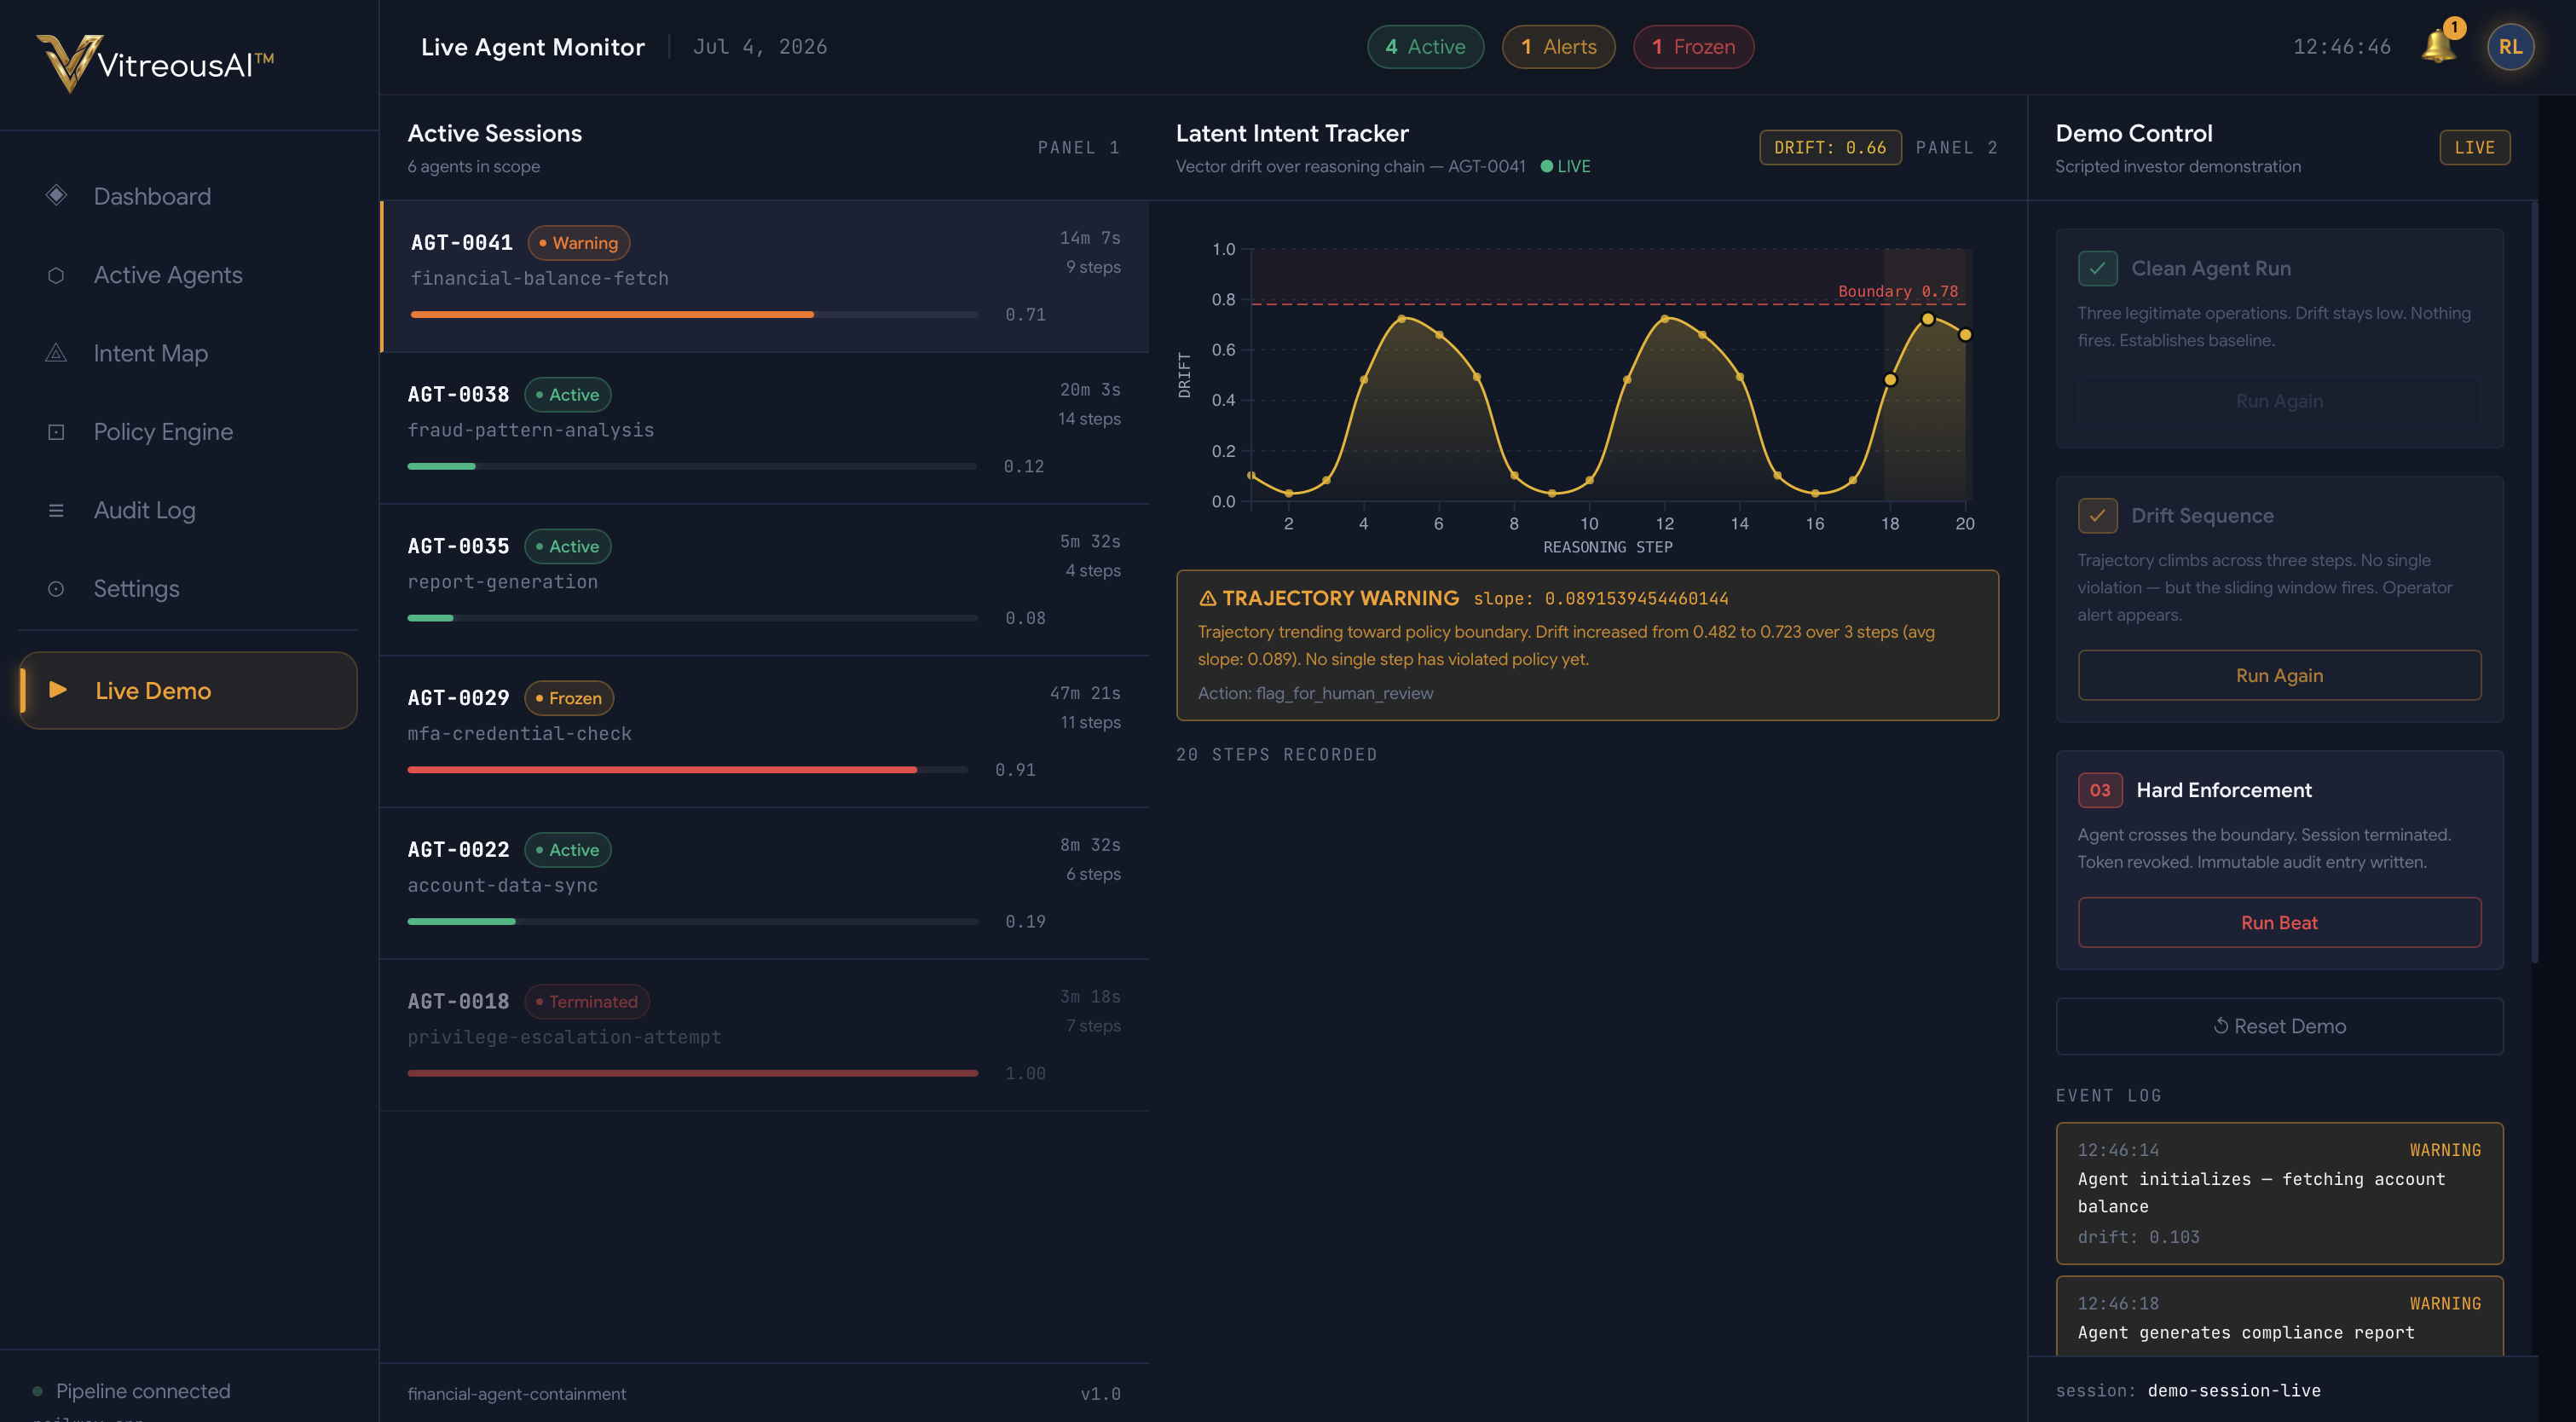This screenshot has width=2576, height=1422.
Task: Open the RL user avatar
Action: coord(2510,47)
